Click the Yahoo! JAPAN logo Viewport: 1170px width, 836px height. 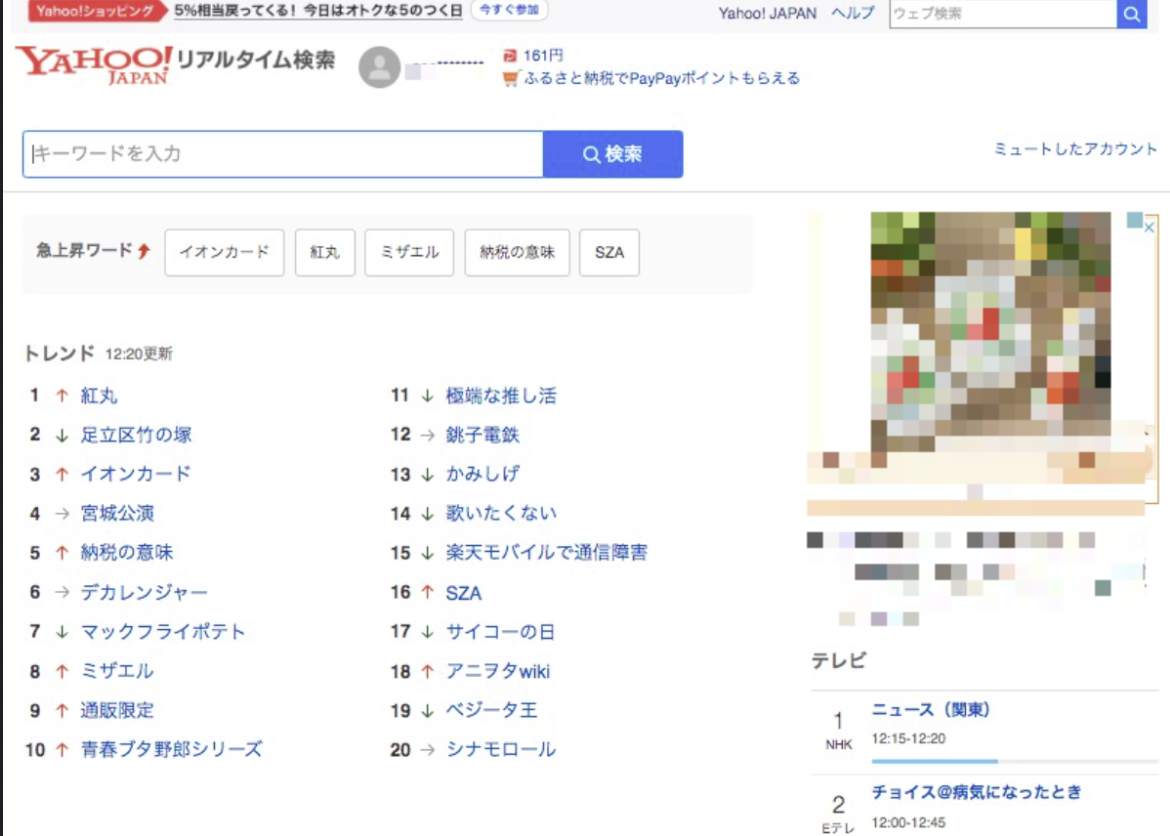tap(93, 65)
